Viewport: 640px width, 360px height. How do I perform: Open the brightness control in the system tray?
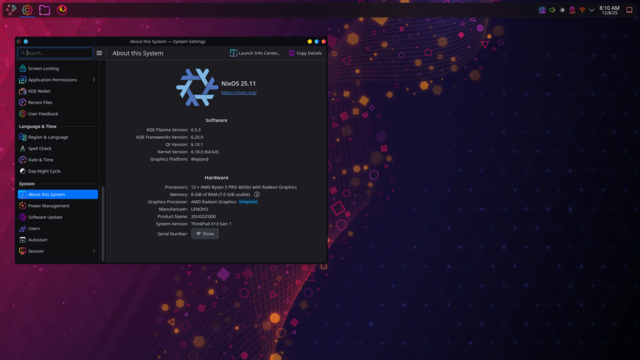562,10
